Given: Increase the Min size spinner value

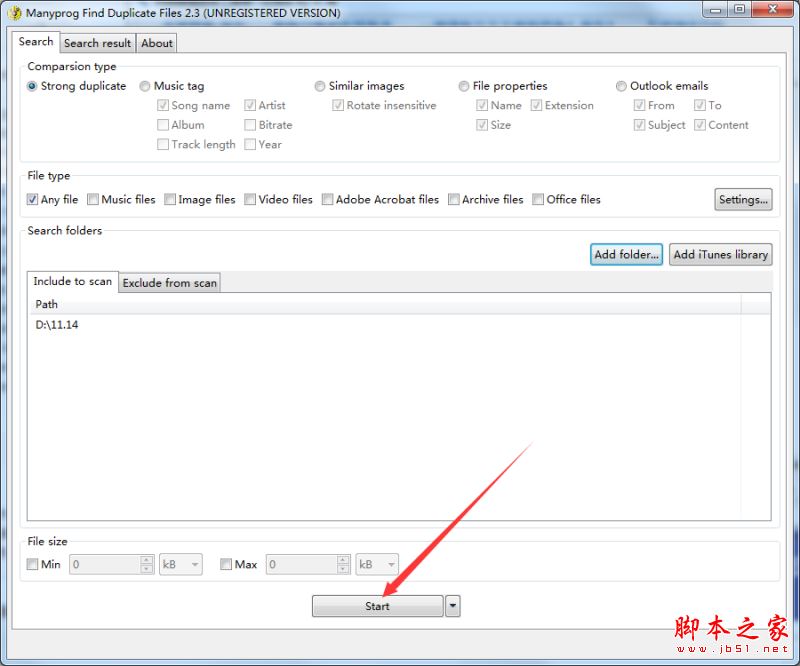Looking at the screenshot, I should coord(146,560).
